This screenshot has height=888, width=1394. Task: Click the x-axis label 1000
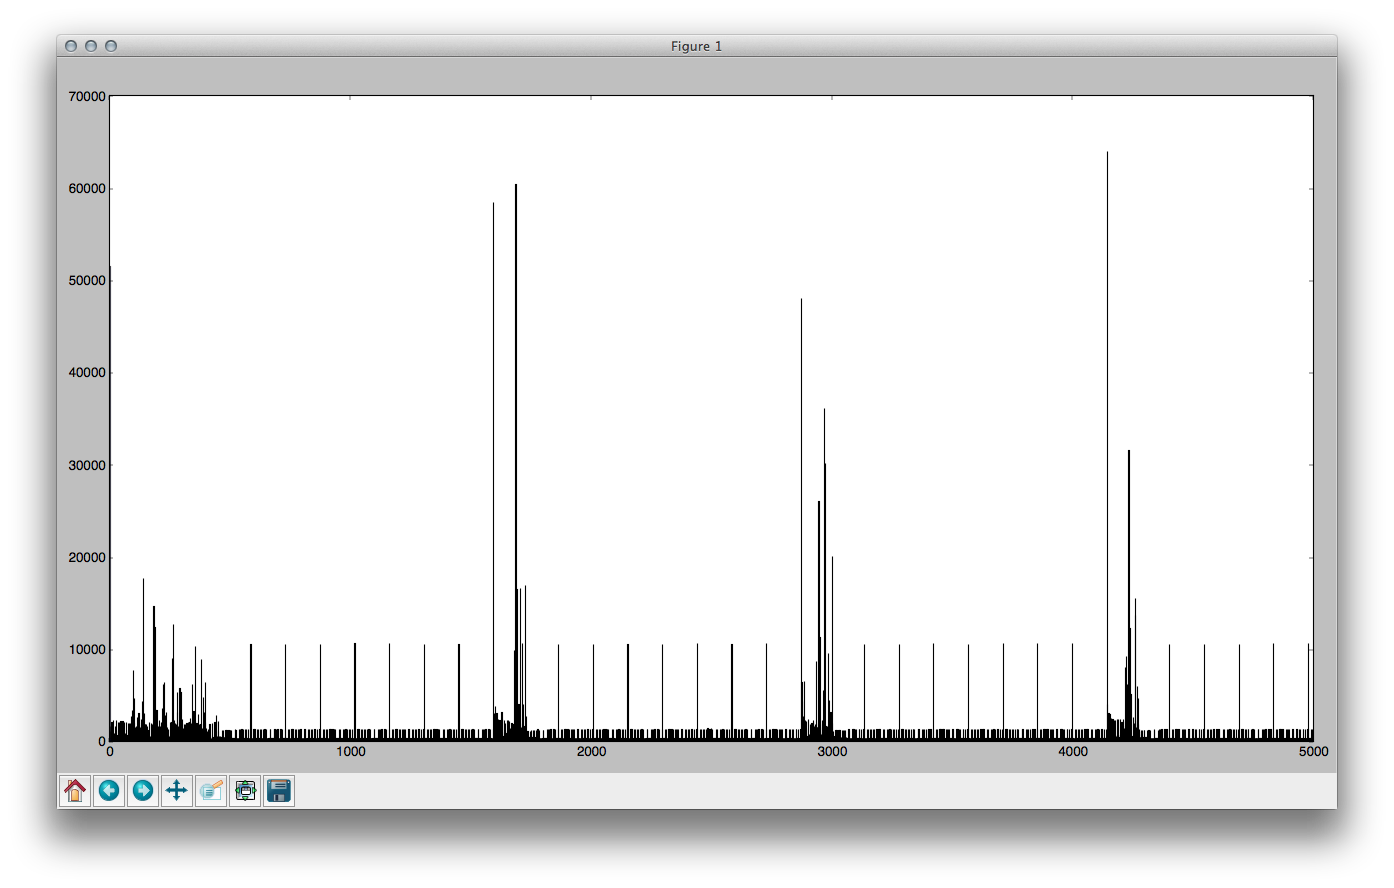(x=350, y=752)
